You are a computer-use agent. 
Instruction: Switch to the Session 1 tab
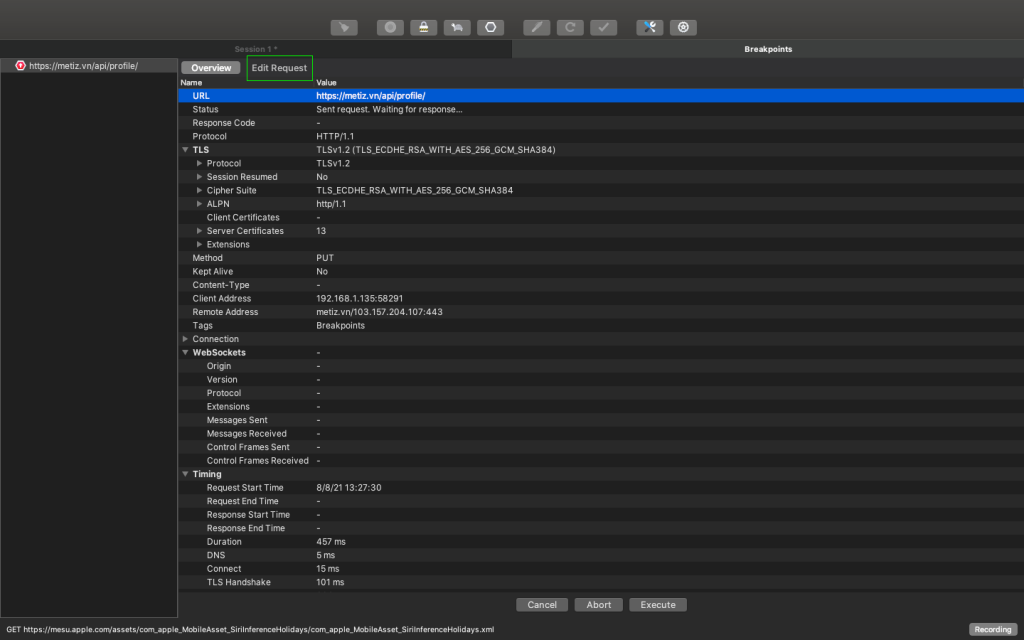point(256,49)
